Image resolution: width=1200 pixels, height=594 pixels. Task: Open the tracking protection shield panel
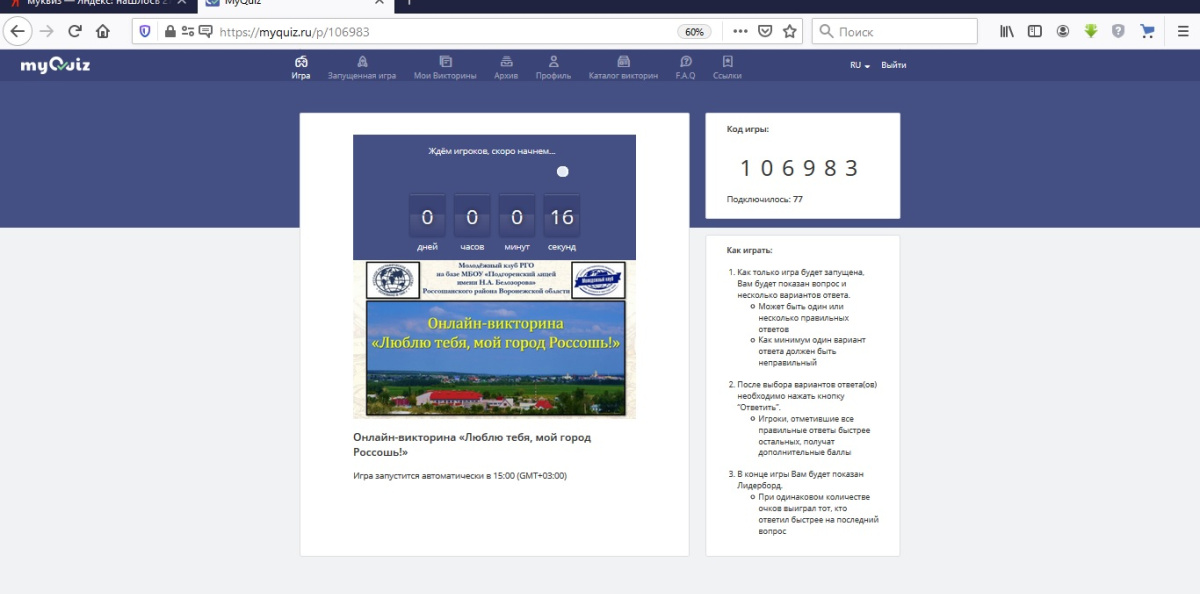(x=145, y=31)
